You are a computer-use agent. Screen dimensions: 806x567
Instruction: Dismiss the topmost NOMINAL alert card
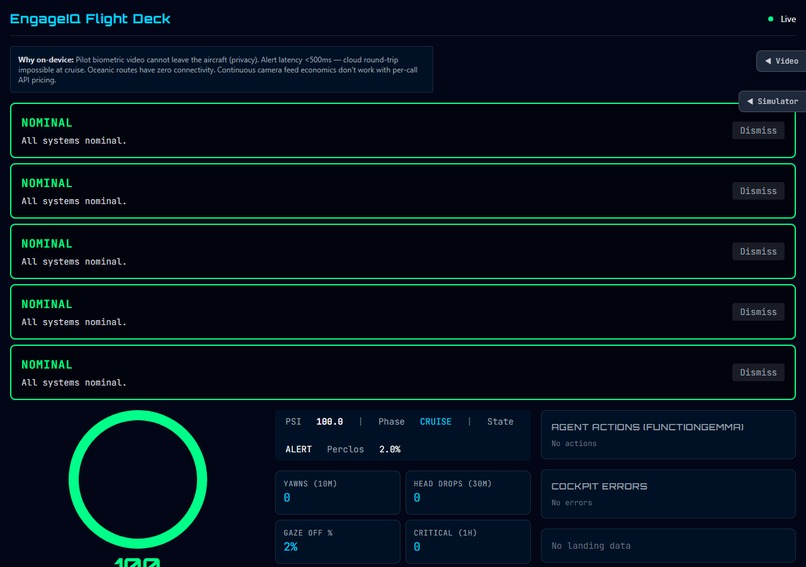coord(758,131)
